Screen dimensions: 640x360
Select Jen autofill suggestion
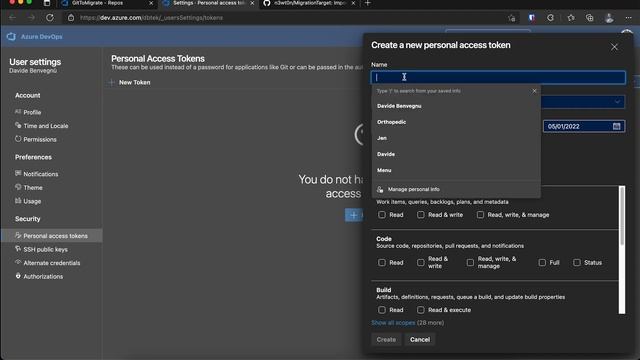click(x=456, y=138)
